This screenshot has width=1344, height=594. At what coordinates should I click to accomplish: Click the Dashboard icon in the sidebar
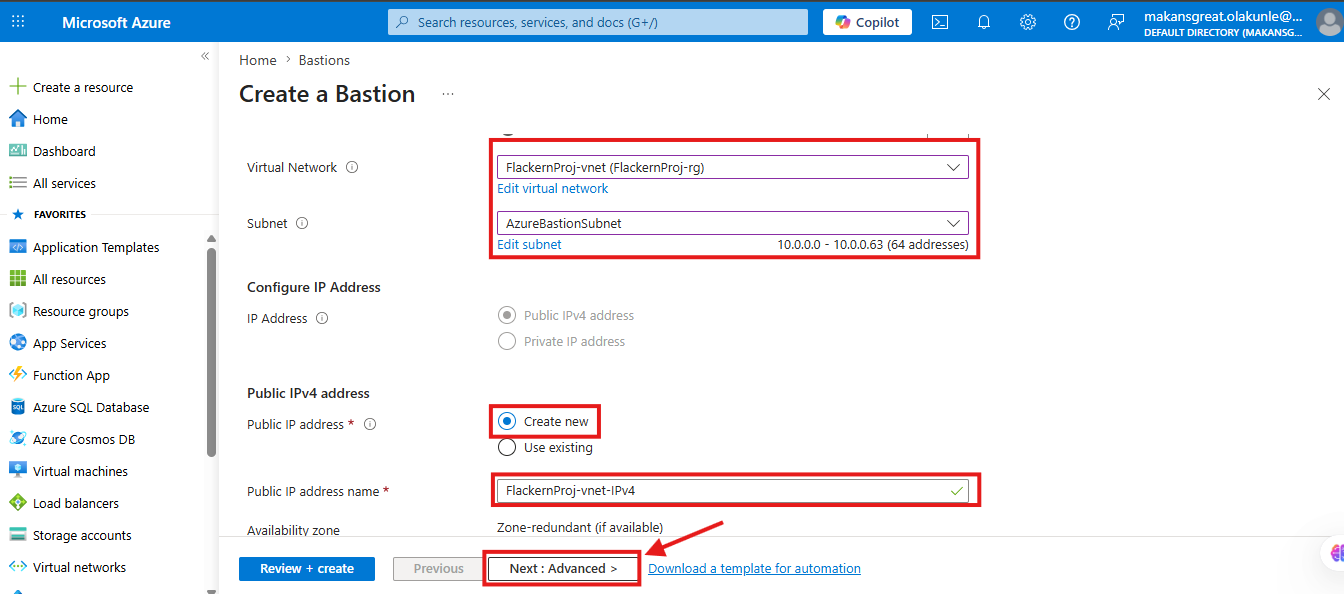pos(17,151)
